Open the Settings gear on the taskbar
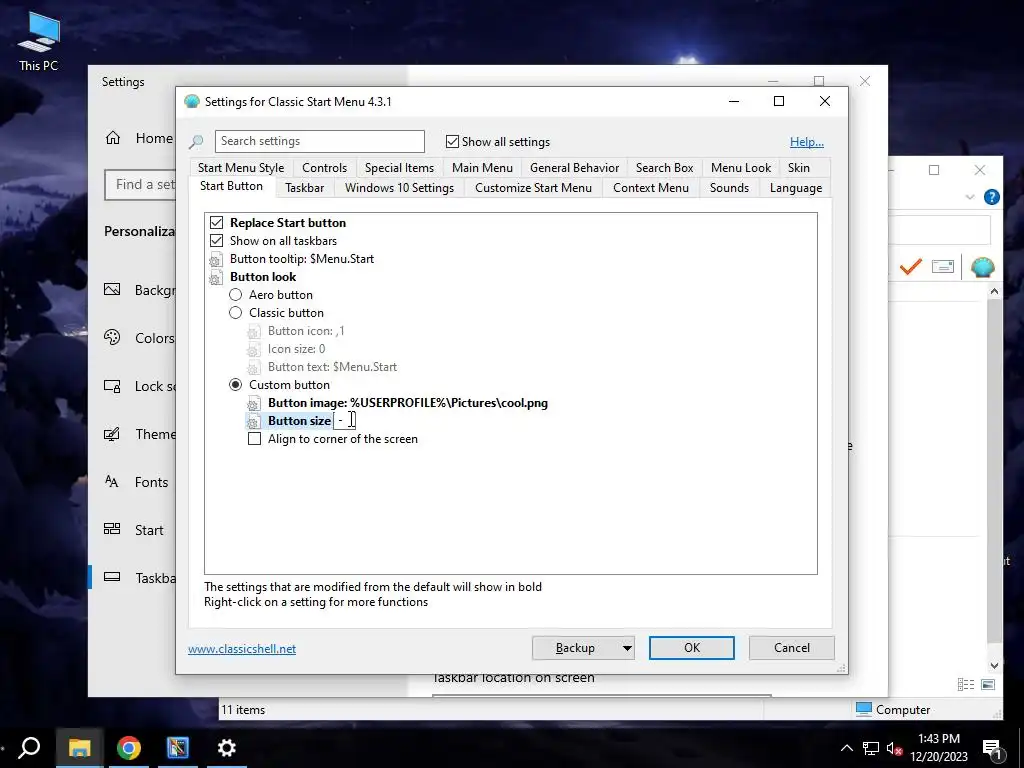The image size is (1024, 768). 227,748
